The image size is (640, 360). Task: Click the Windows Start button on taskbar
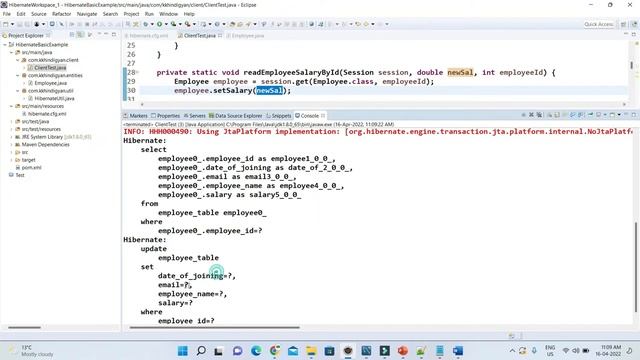183,351
